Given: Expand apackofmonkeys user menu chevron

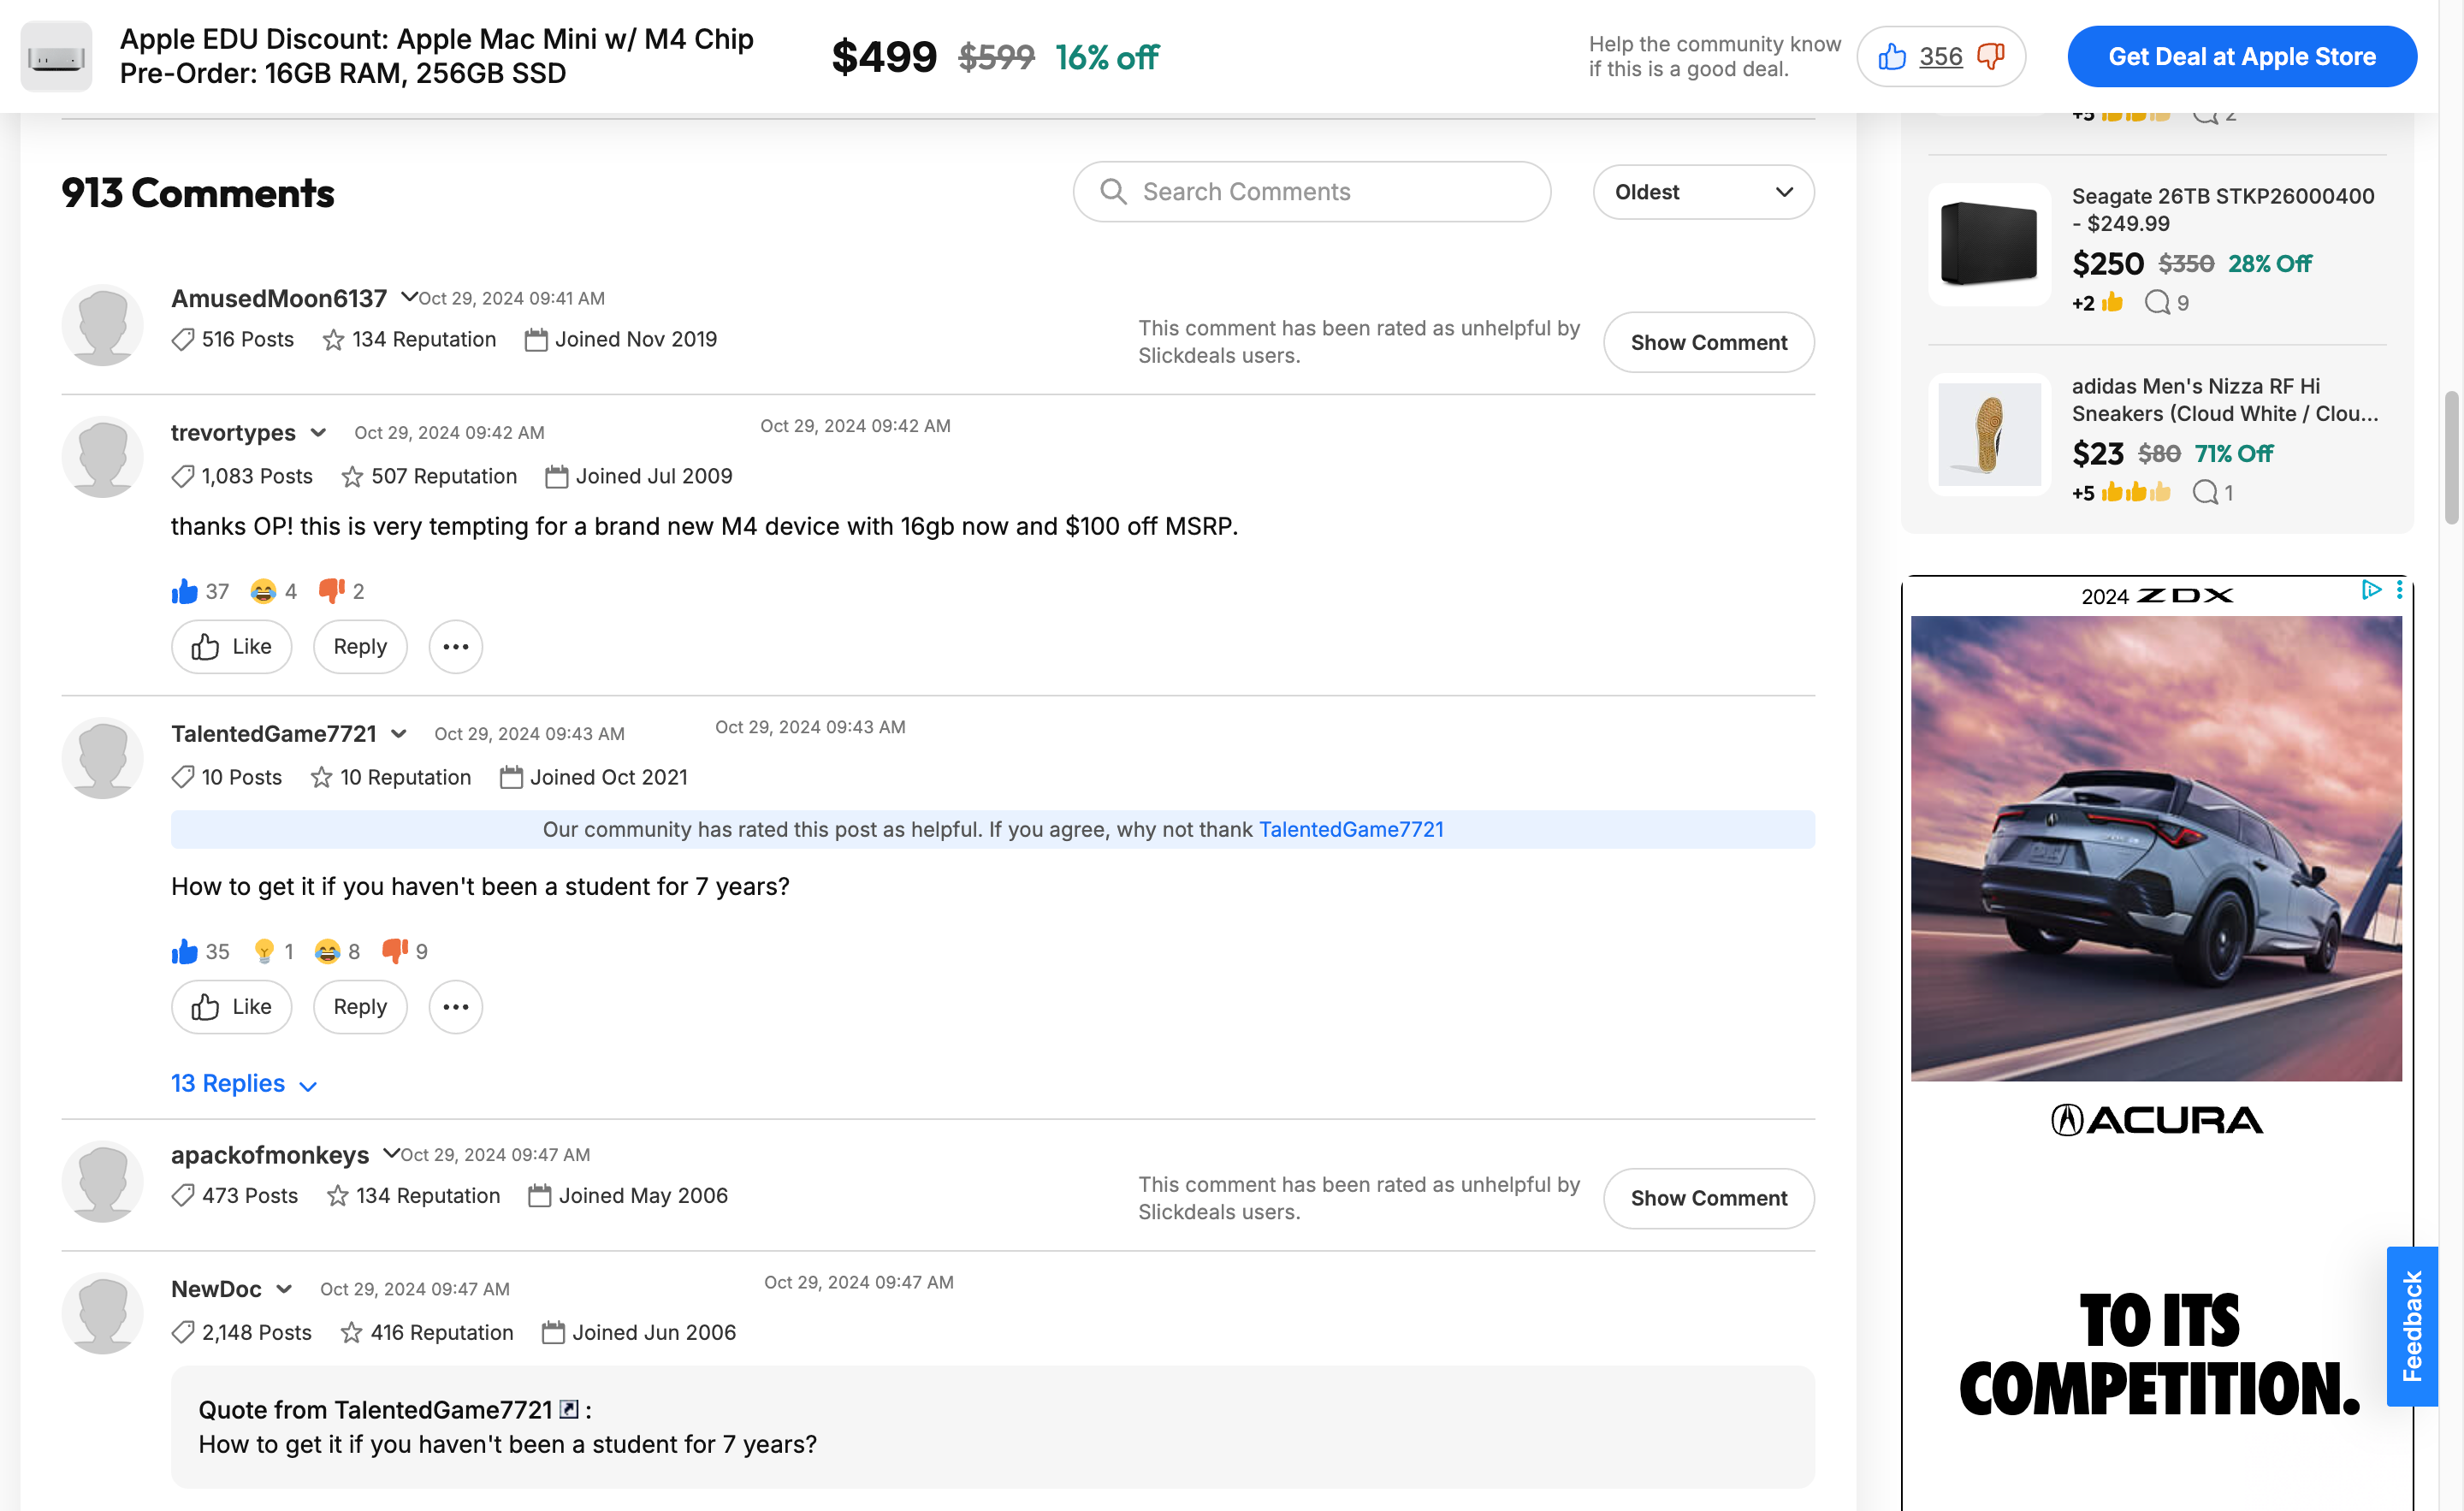Looking at the screenshot, I should [391, 1153].
